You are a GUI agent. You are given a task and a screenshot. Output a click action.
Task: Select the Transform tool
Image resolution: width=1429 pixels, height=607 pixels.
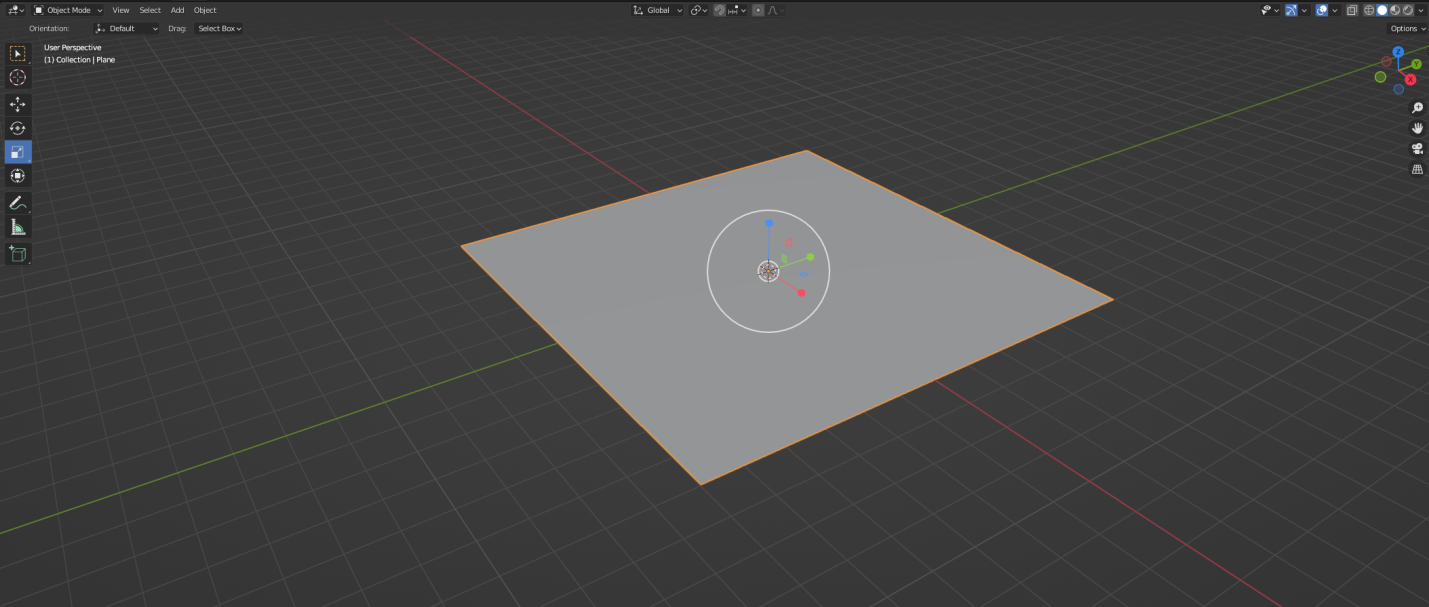click(x=18, y=176)
